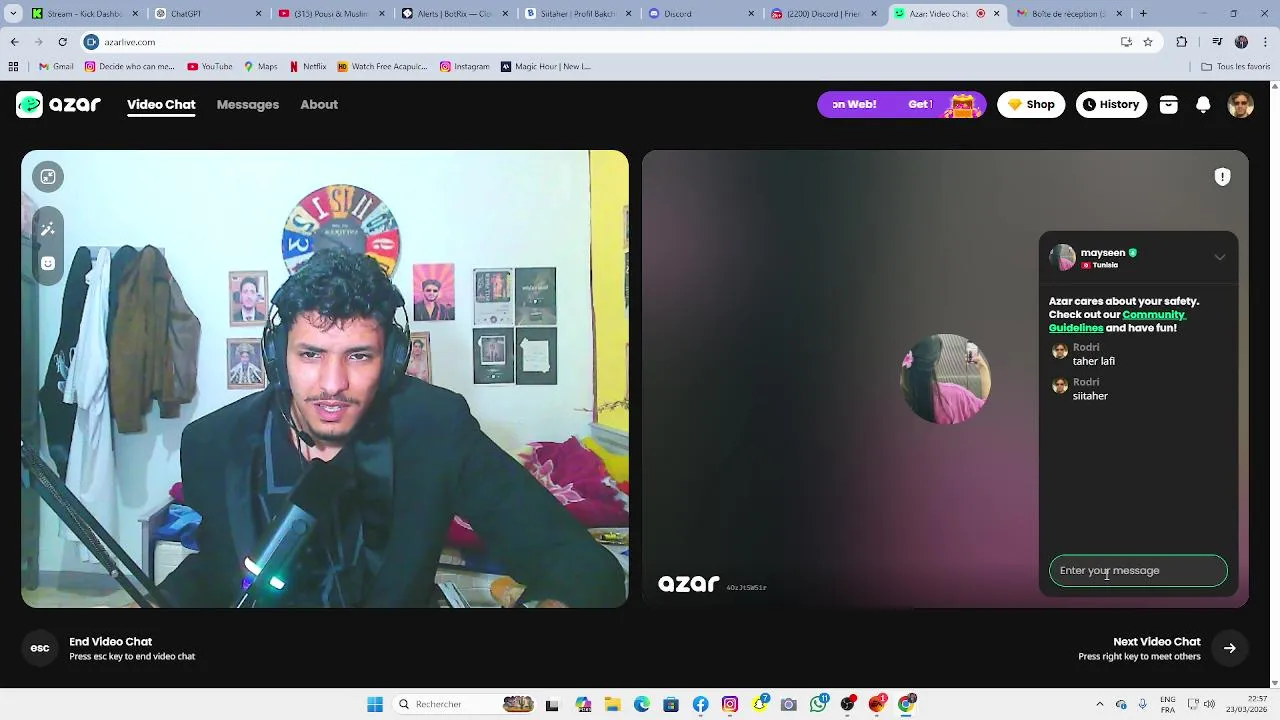
Task: Switch to the Video Chat tab
Action: (161, 105)
